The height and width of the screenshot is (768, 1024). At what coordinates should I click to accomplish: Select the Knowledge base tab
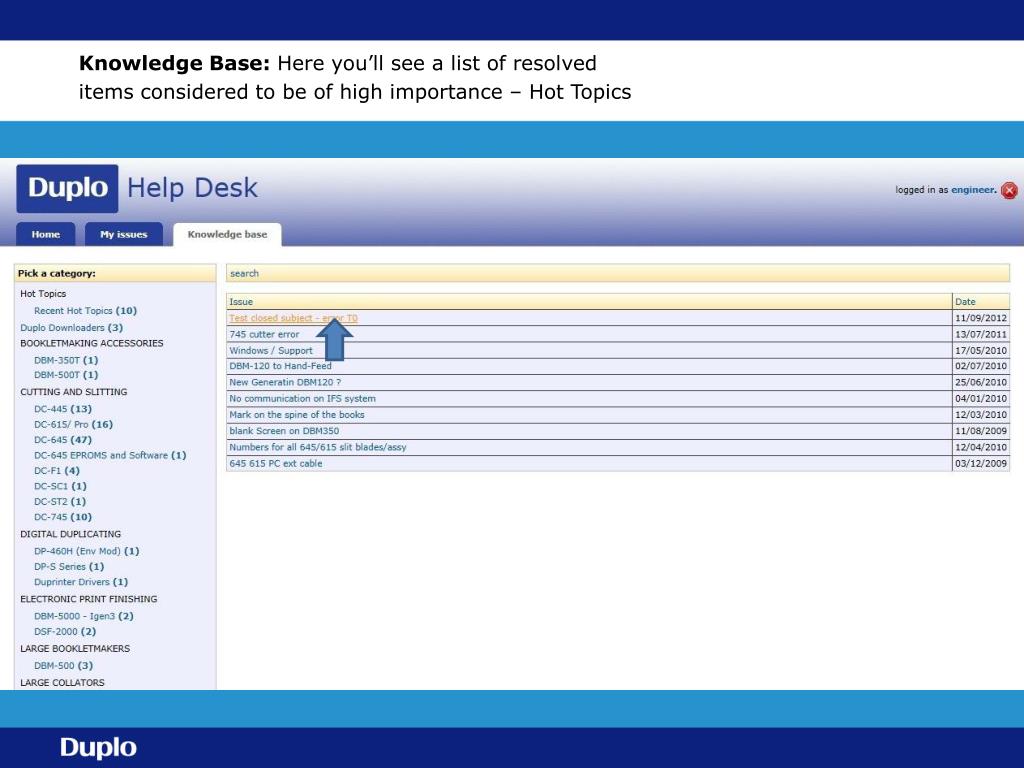point(227,234)
